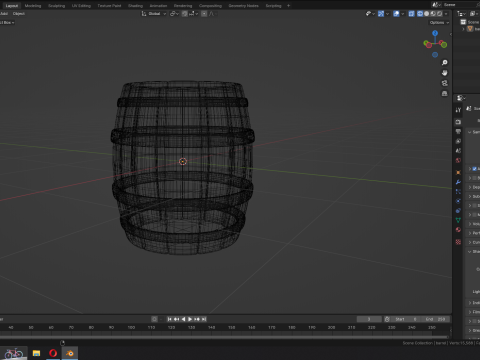Toggle proportional editing button

point(204,14)
